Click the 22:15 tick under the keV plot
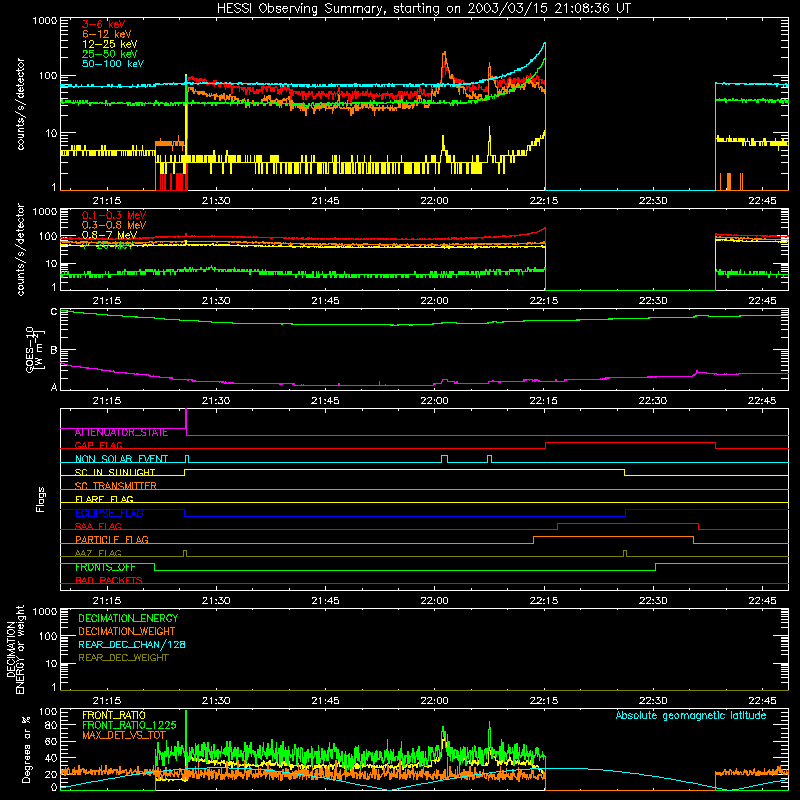The image size is (800, 800). (x=544, y=201)
